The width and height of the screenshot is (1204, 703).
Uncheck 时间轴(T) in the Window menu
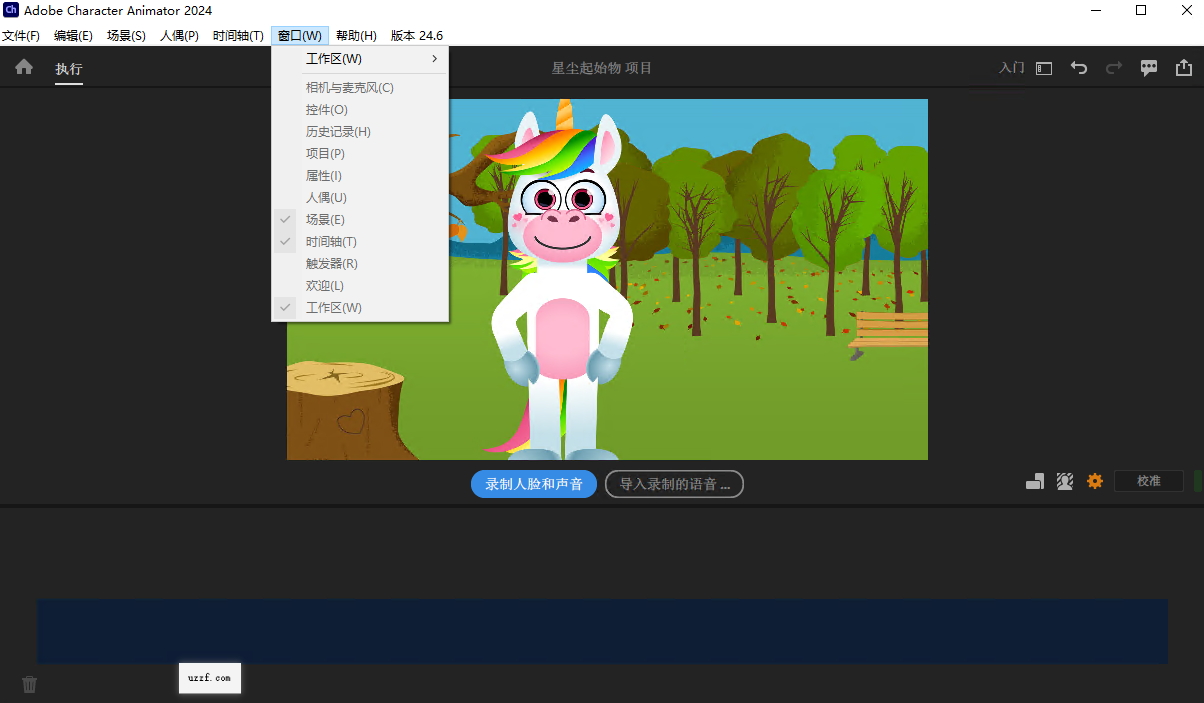pos(330,241)
